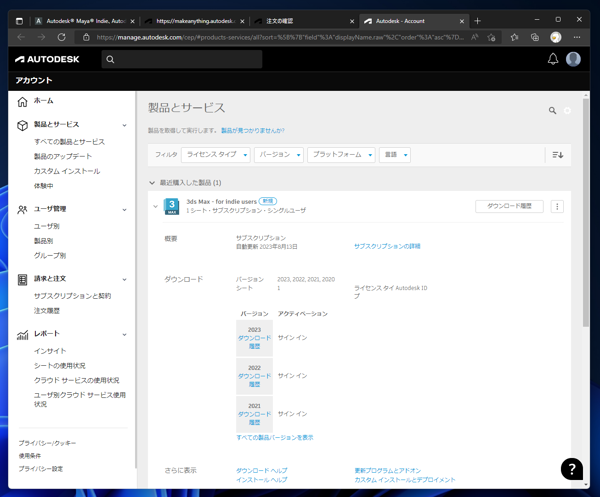Select すべての製品とサービス in sidebar
The image size is (600, 497).
(x=69, y=142)
